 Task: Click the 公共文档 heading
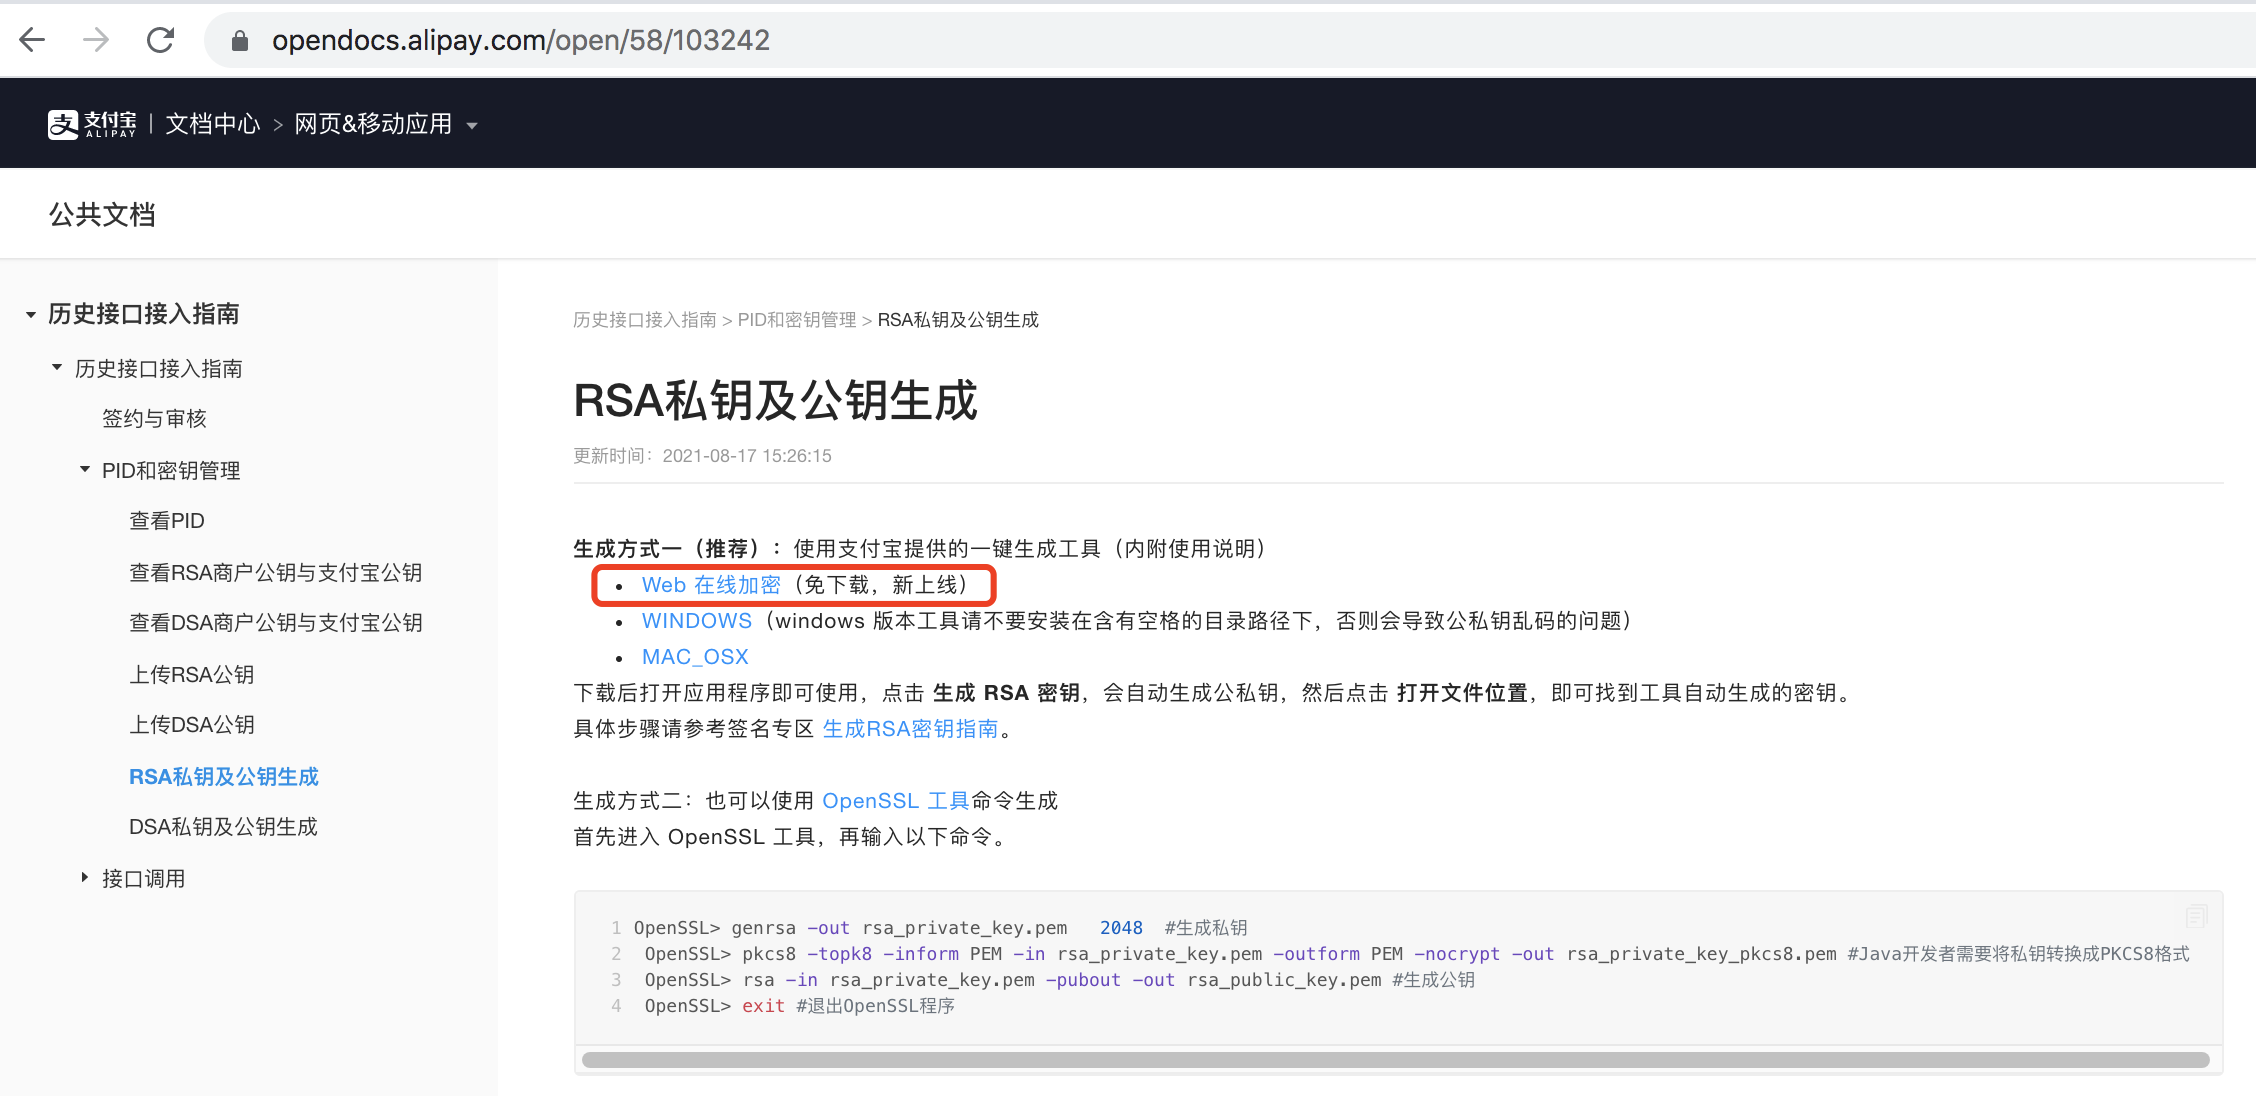102,215
